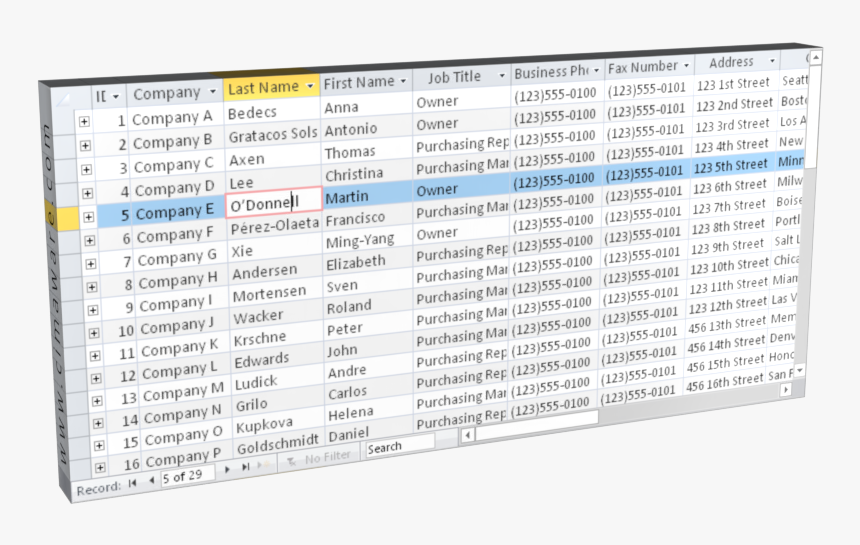This screenshot has width=860, height=545.
Task: Expand subdatasheet for Company E row
Action: click(88, 215)
